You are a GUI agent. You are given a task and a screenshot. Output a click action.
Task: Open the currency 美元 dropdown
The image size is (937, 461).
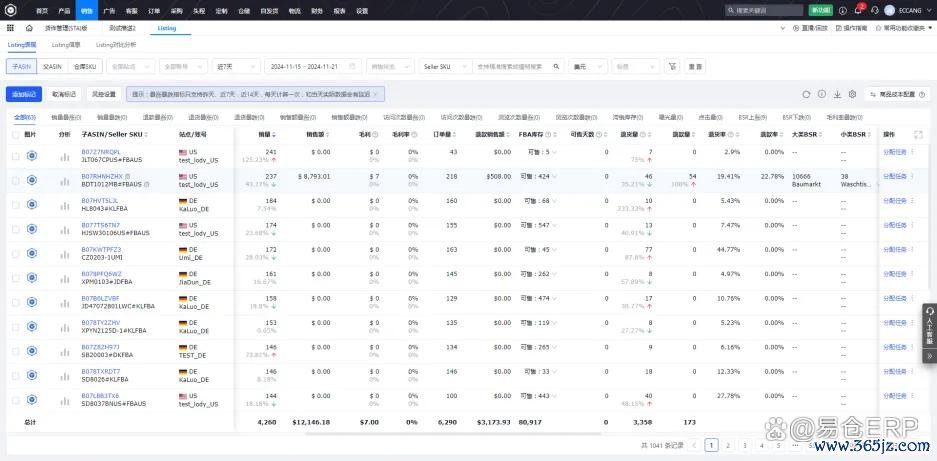[588, 66]
